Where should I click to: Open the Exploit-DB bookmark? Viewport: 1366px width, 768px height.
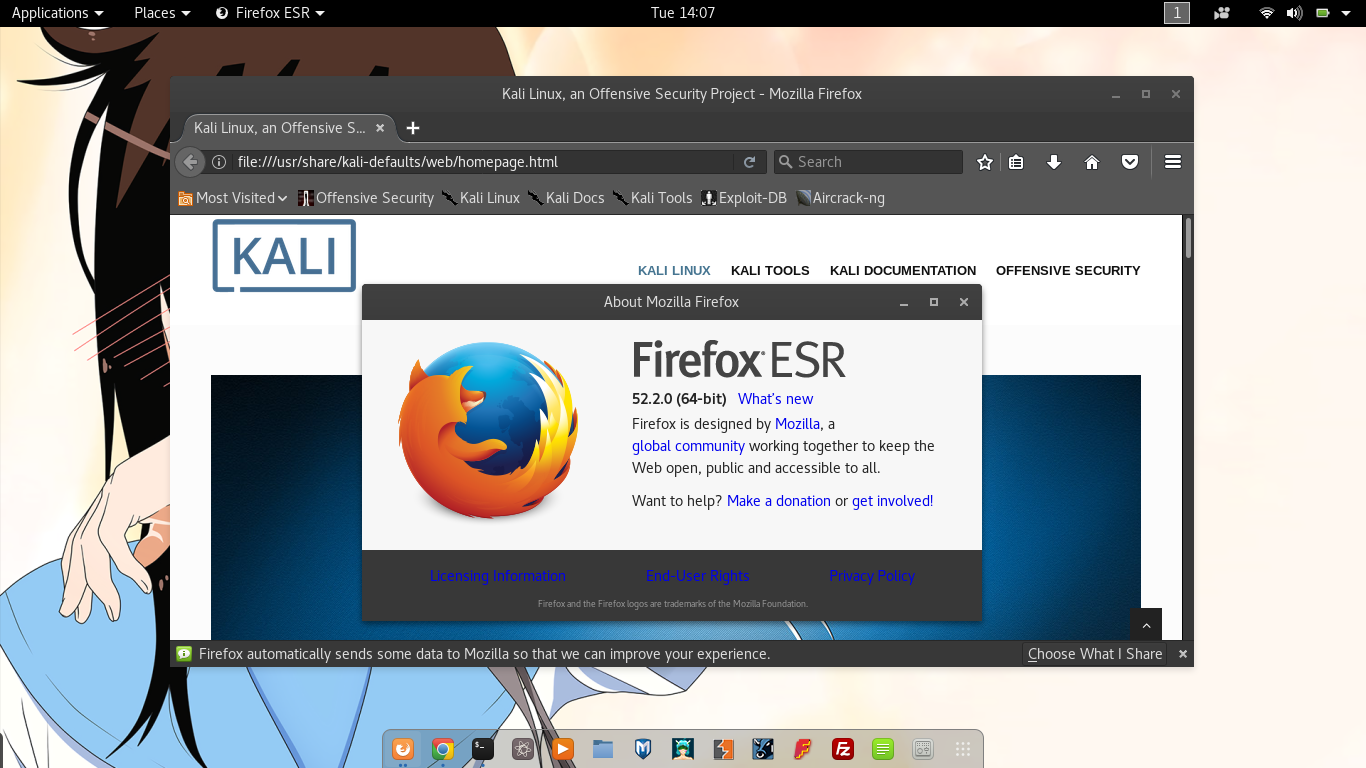[744, 198]
